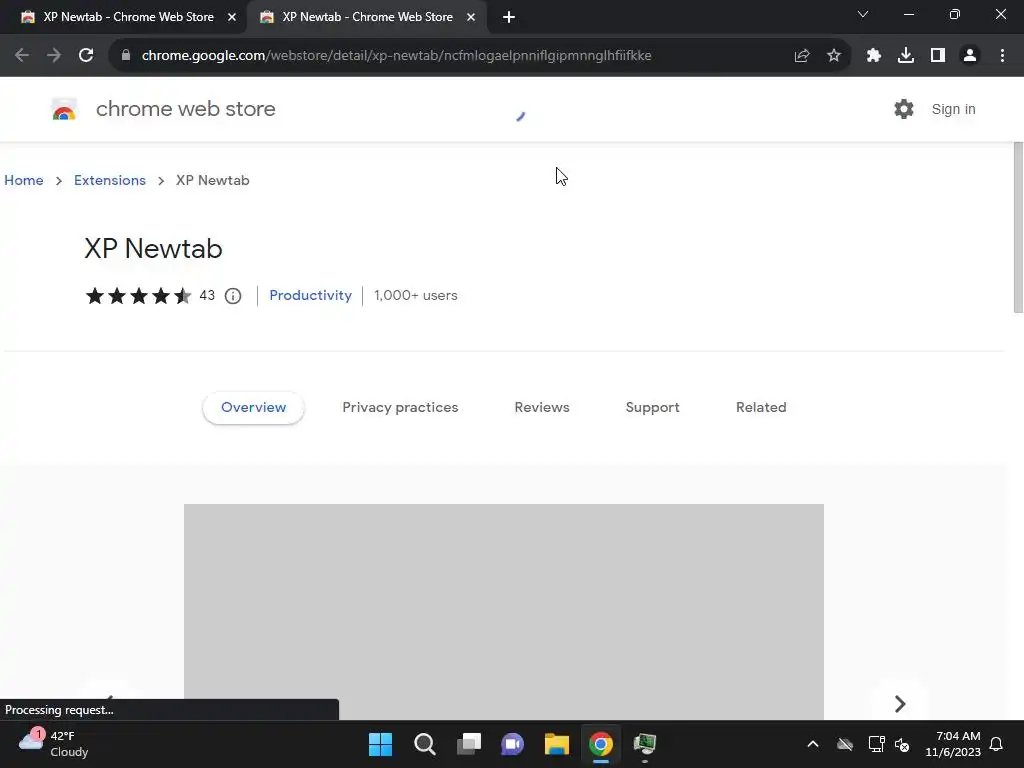1024x768 pixels.
Task: Open the Related tab
Action: [x=761, y=408]
